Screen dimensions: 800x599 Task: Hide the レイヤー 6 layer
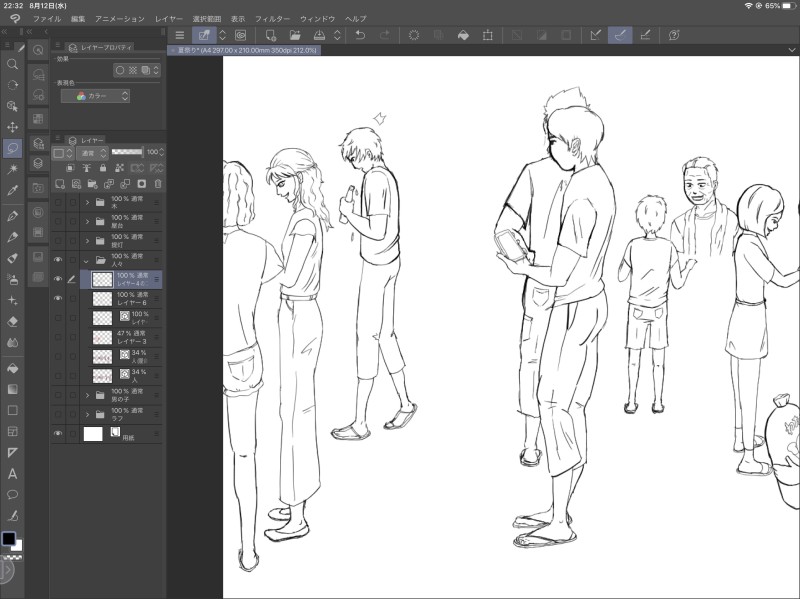point(58,299)
